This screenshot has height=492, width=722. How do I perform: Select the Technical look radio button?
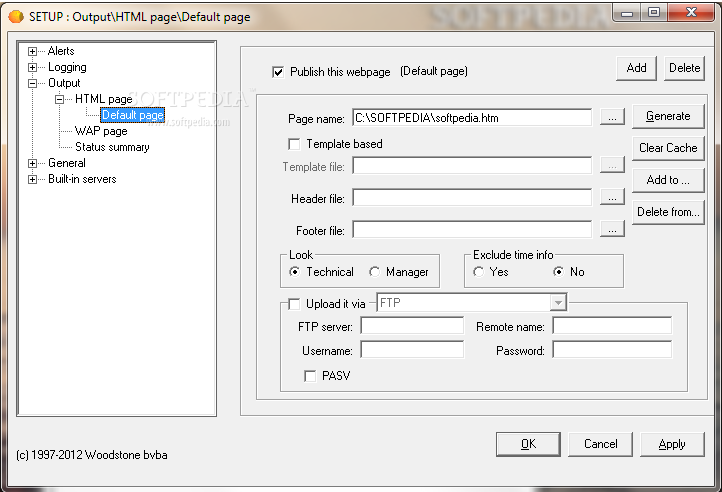point(294,272)
